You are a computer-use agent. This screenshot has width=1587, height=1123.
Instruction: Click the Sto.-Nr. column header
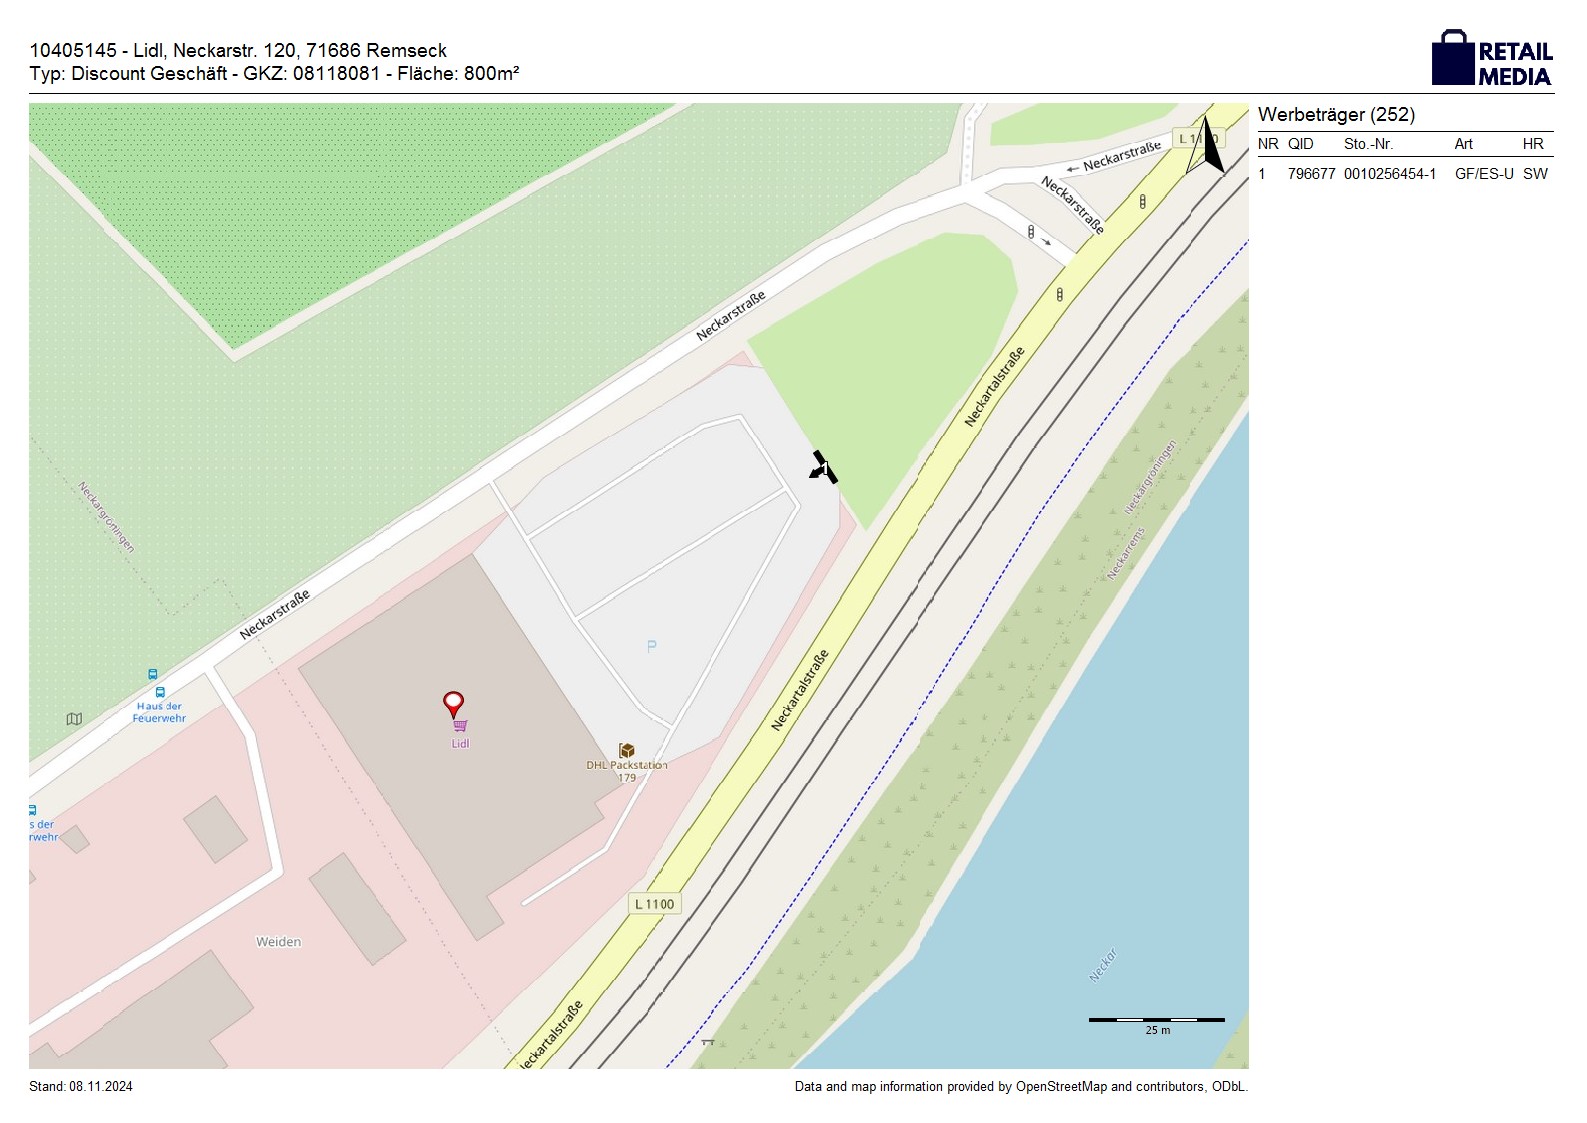tap(1368, 144)
